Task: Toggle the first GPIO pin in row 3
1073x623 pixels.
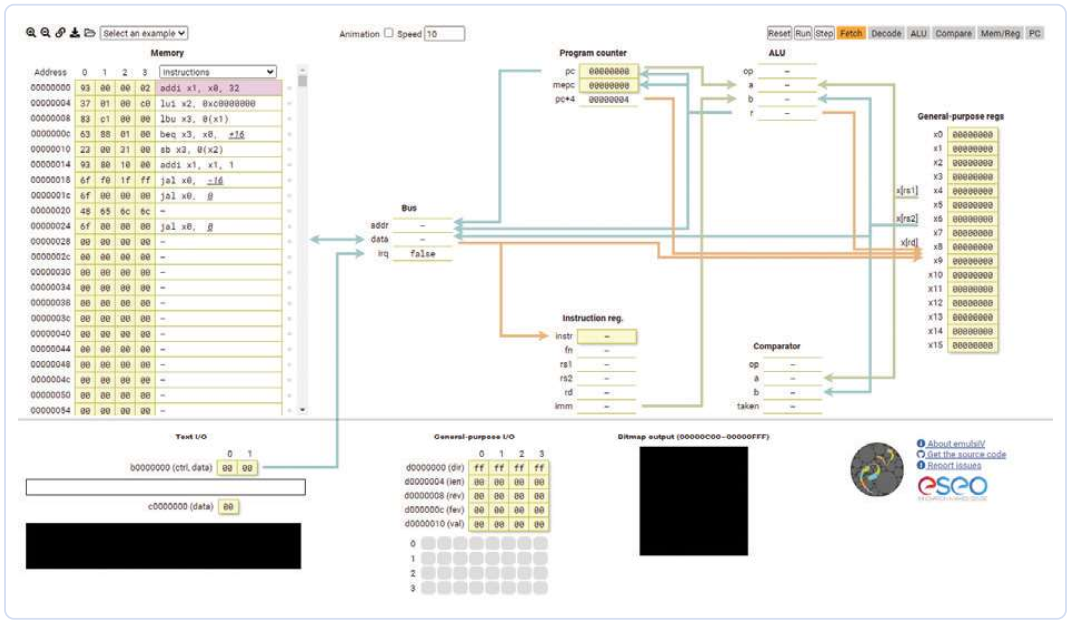Action: click(428, 588)
